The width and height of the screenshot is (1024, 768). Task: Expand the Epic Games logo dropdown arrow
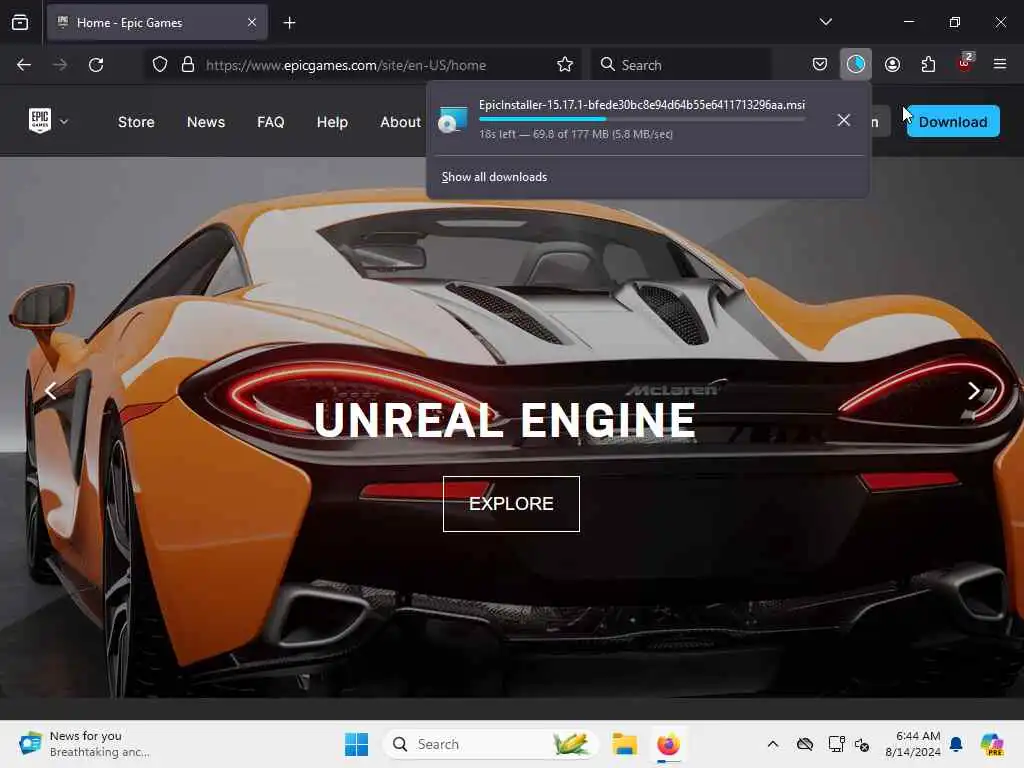click(64, 121)
